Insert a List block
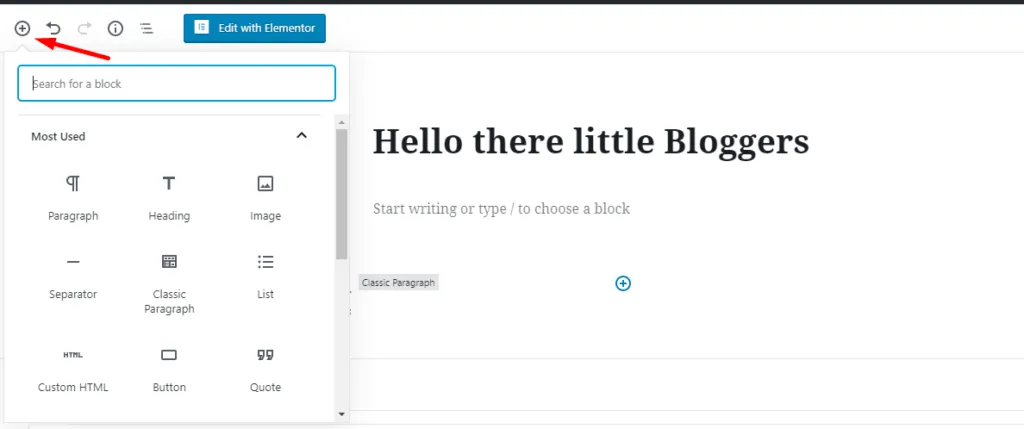The width and height of the screenshot is (1024, 429). pos(265,275)
